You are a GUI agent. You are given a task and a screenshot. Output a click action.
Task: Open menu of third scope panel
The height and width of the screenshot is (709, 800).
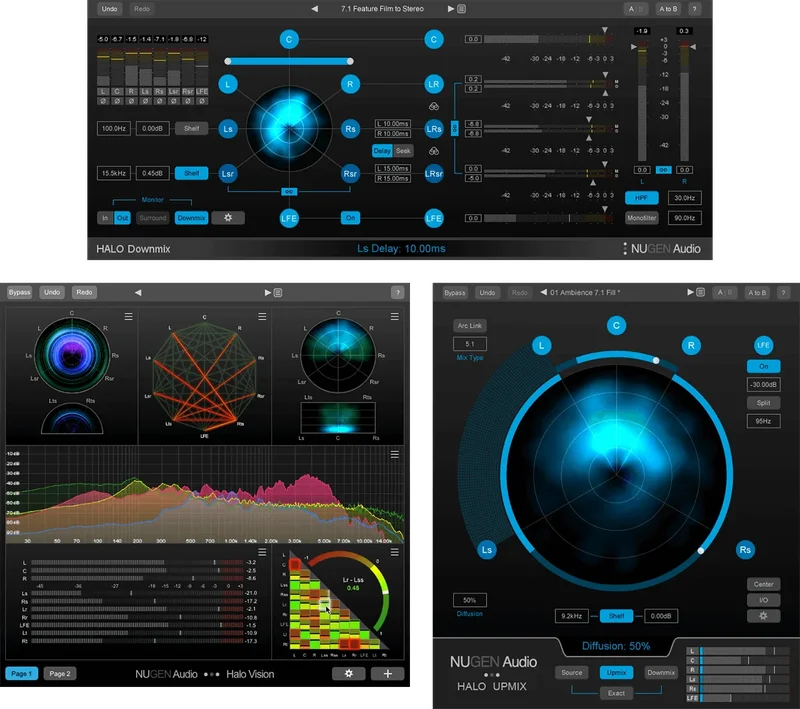click(x=395, y=317)
